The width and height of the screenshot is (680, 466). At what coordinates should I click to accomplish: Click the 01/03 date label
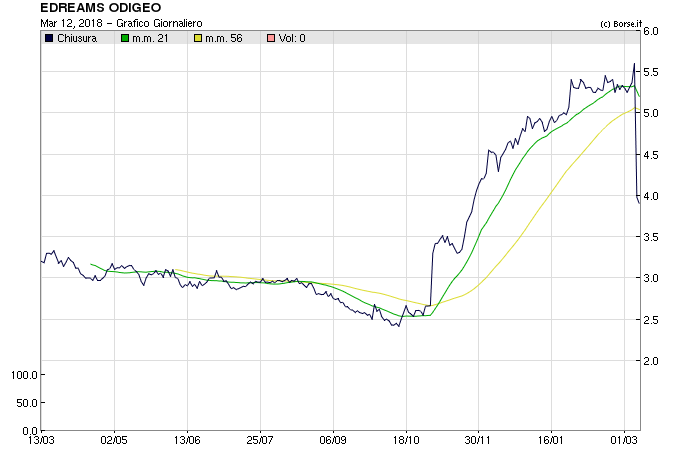point(624,440)
